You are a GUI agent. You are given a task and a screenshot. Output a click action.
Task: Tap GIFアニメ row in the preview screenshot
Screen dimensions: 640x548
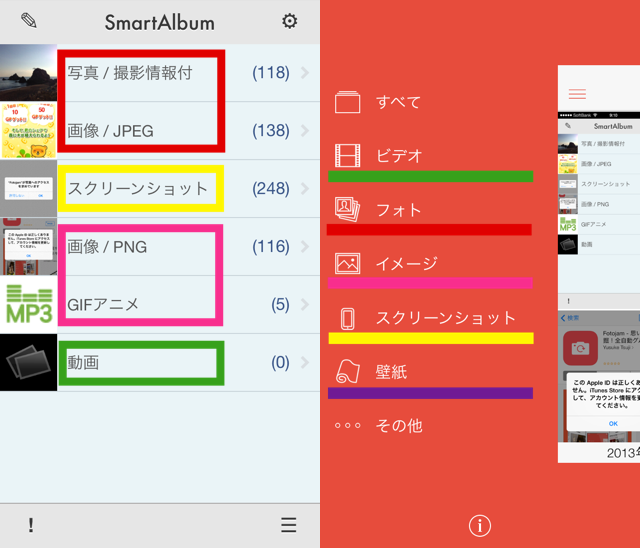tap(599, 224)
